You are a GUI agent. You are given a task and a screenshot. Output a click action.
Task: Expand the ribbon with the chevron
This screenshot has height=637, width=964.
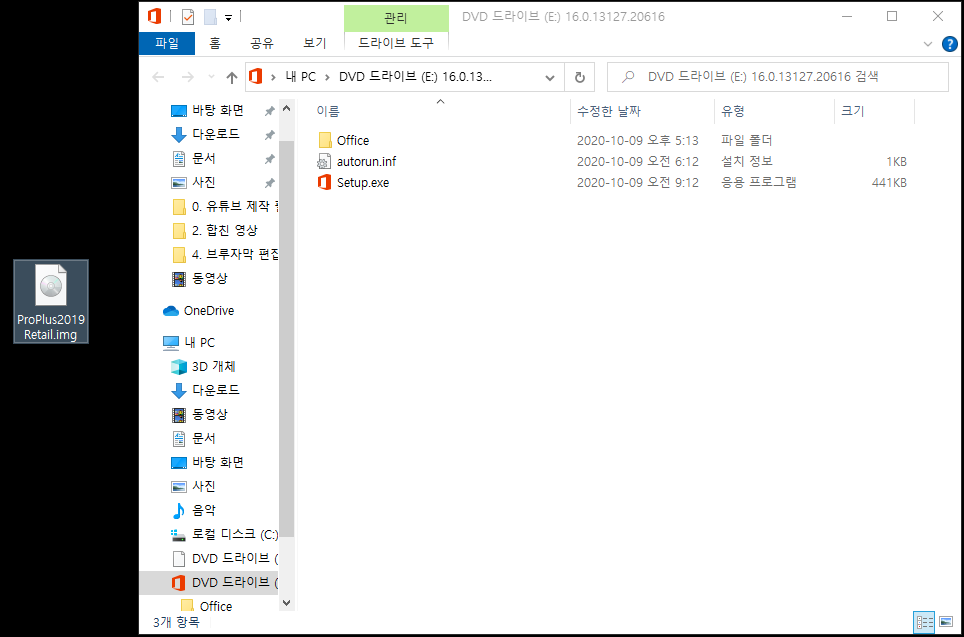tap(928, 44)
